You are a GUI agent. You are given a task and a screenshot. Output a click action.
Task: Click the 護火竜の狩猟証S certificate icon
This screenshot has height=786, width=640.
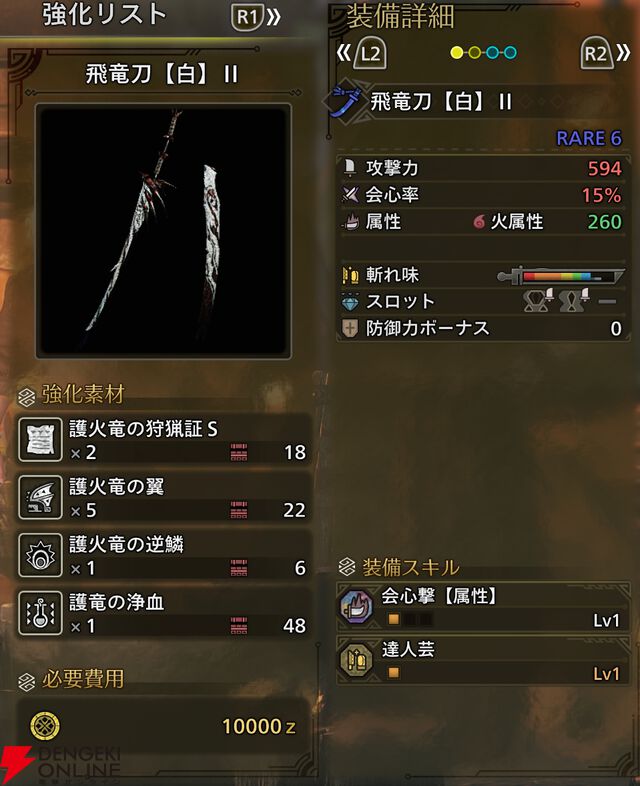40,440
